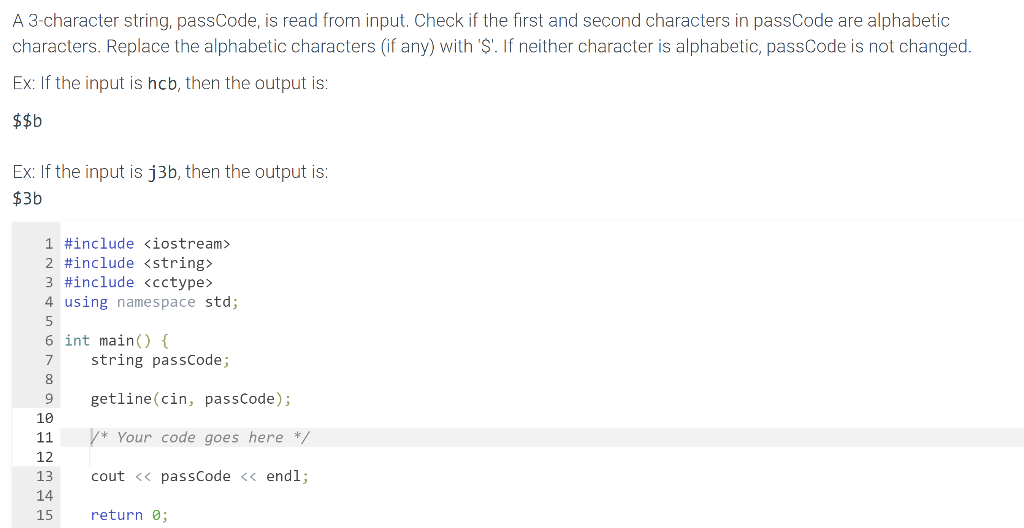Click example output text $$b

pos(27,121)
